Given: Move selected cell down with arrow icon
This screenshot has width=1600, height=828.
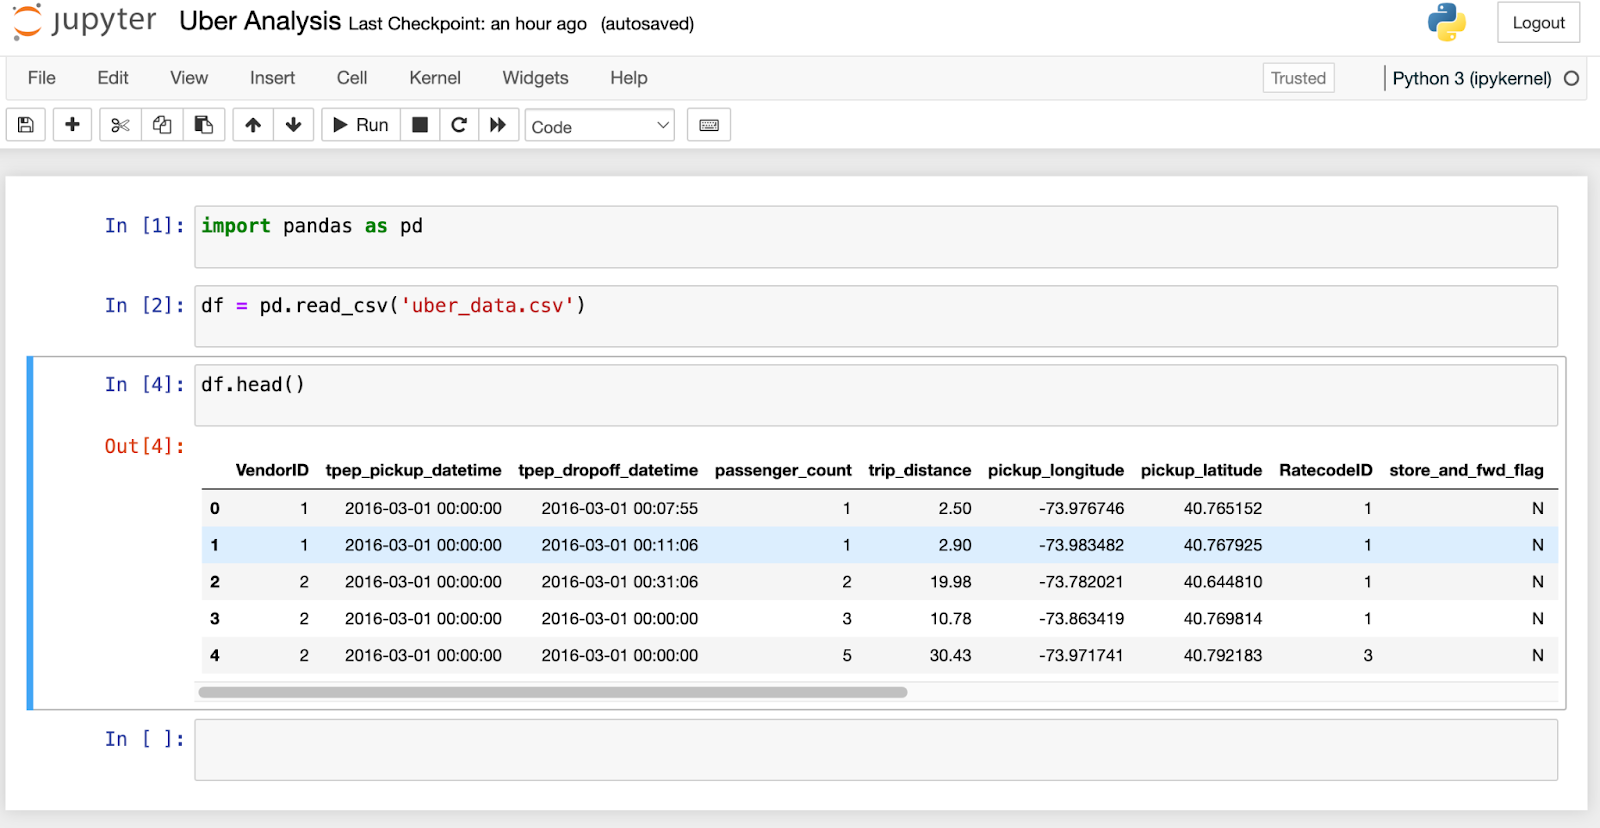Looking at the screenshot, I should click(293, 125).
